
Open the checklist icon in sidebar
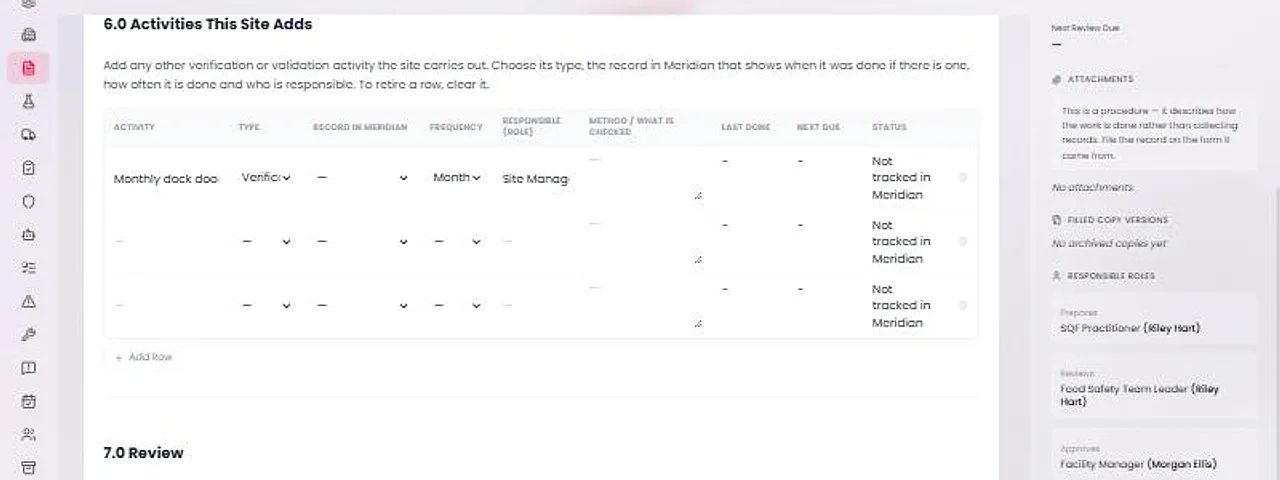[x=28, y=268]
